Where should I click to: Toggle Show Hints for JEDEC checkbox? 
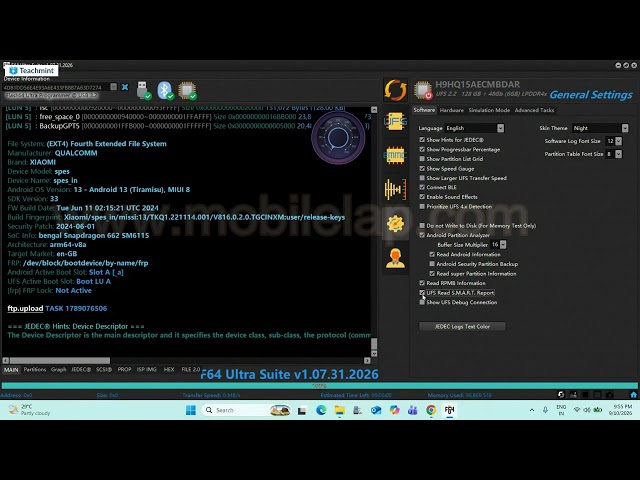[x=422, y=140]
